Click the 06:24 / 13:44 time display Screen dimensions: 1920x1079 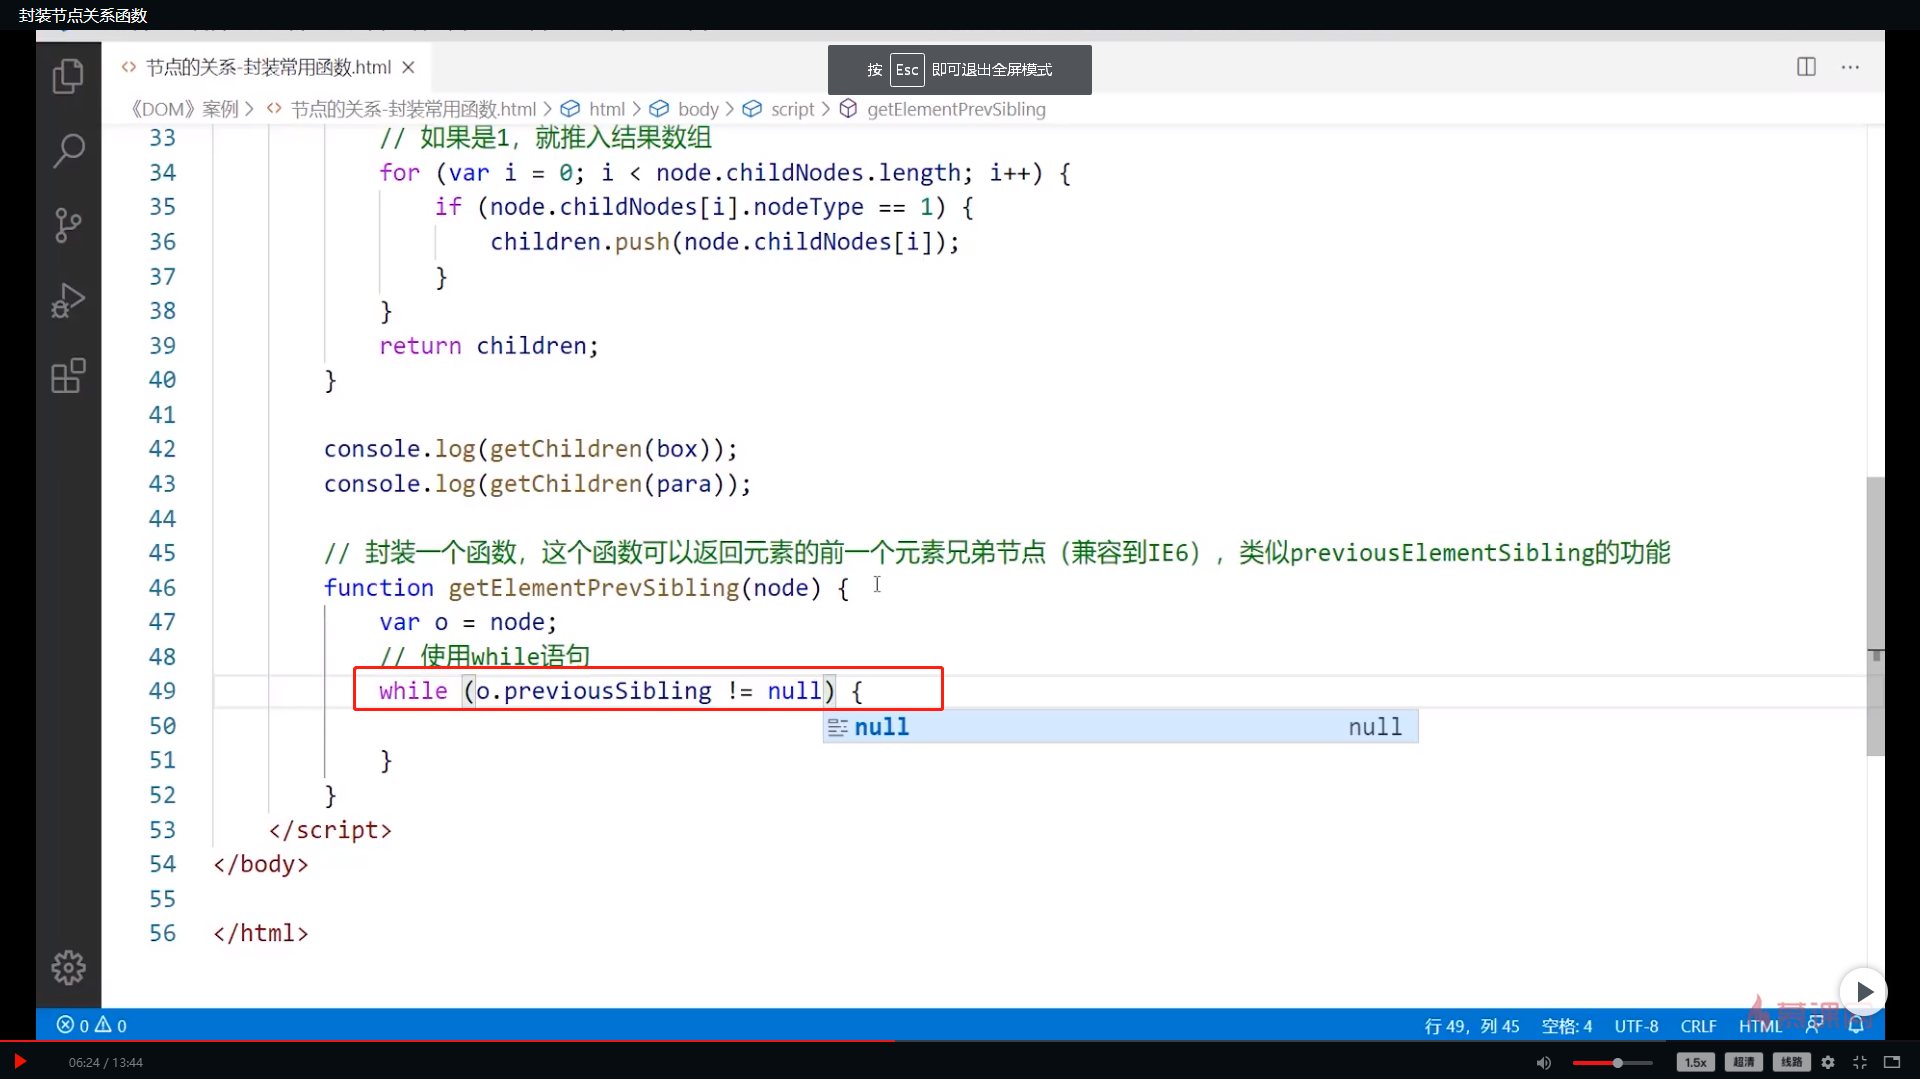pos(105,1062)
